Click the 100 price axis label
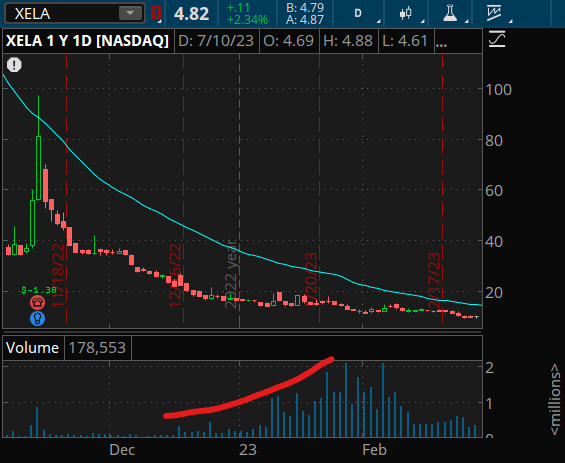 pos(498,90)
